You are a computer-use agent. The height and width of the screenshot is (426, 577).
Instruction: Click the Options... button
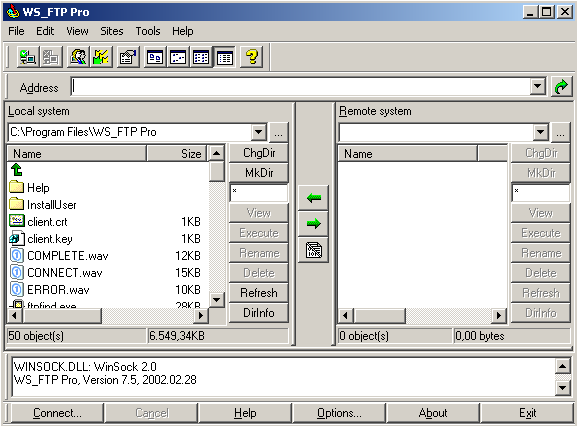pyautogui.click(x=339, y=413)
